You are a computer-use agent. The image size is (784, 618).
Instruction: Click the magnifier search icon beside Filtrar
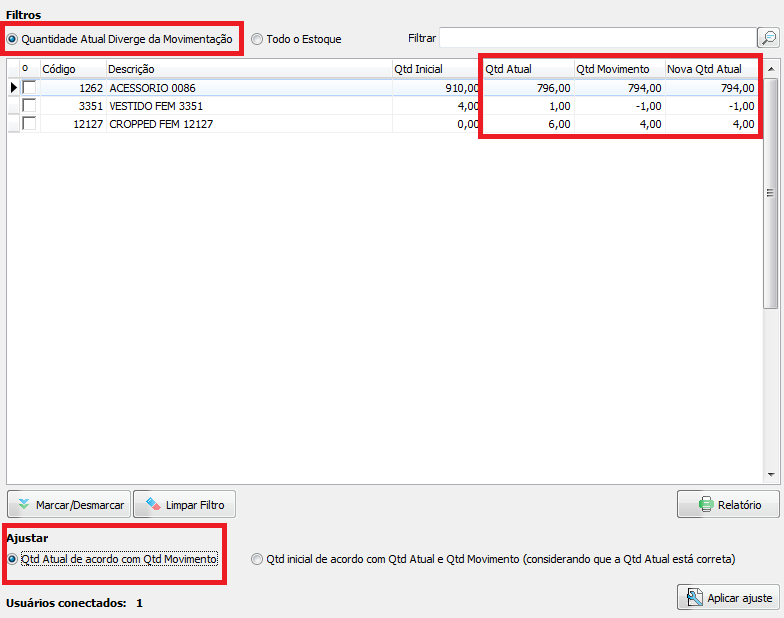[768, 38]
